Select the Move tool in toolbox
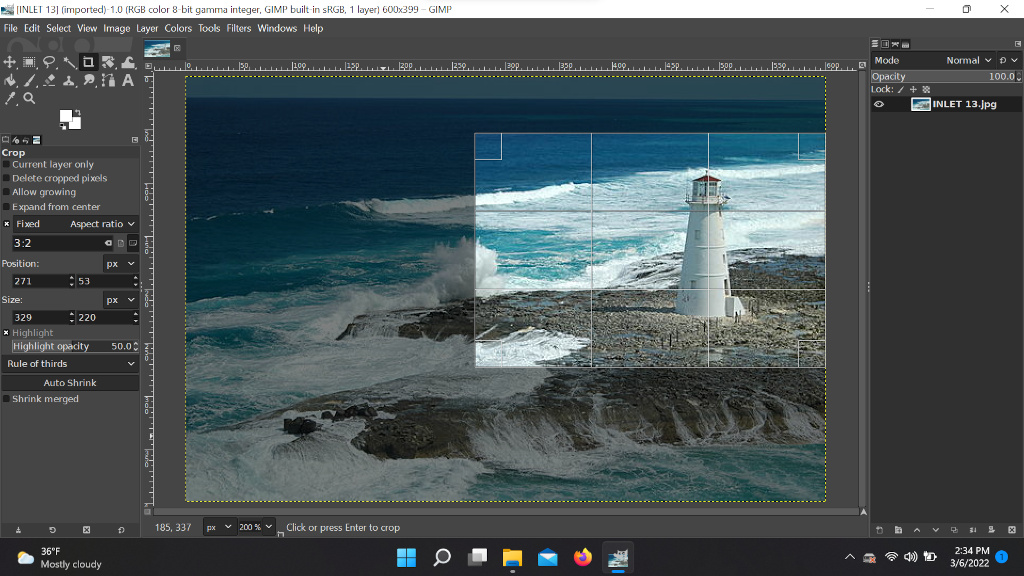This screenshot has width=1024, height=576. click(x=10, y=62)
